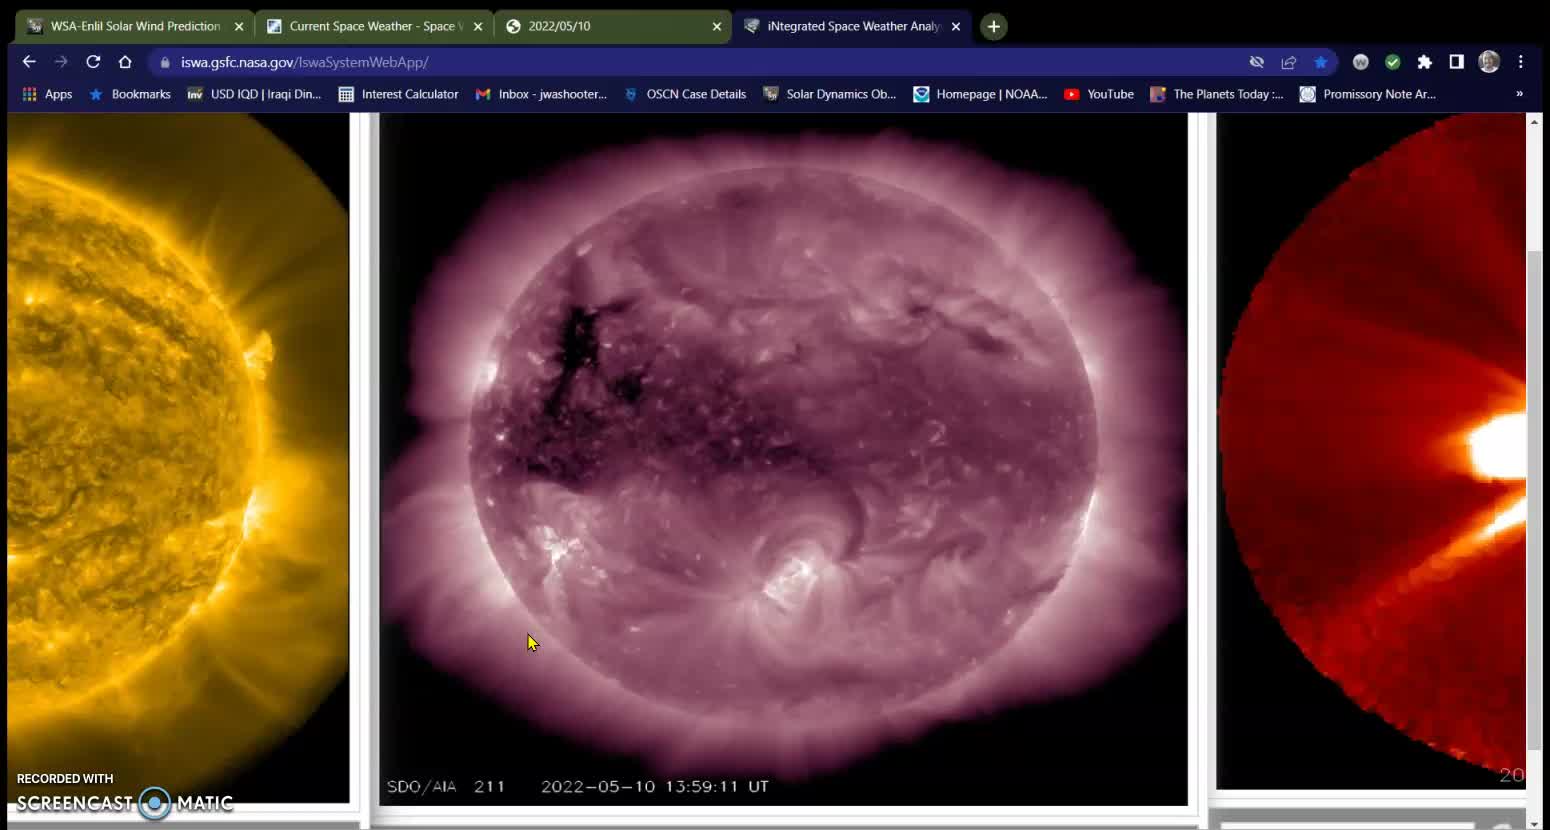
Task: Toggle the browser side panel
Action: (1456, 62)
